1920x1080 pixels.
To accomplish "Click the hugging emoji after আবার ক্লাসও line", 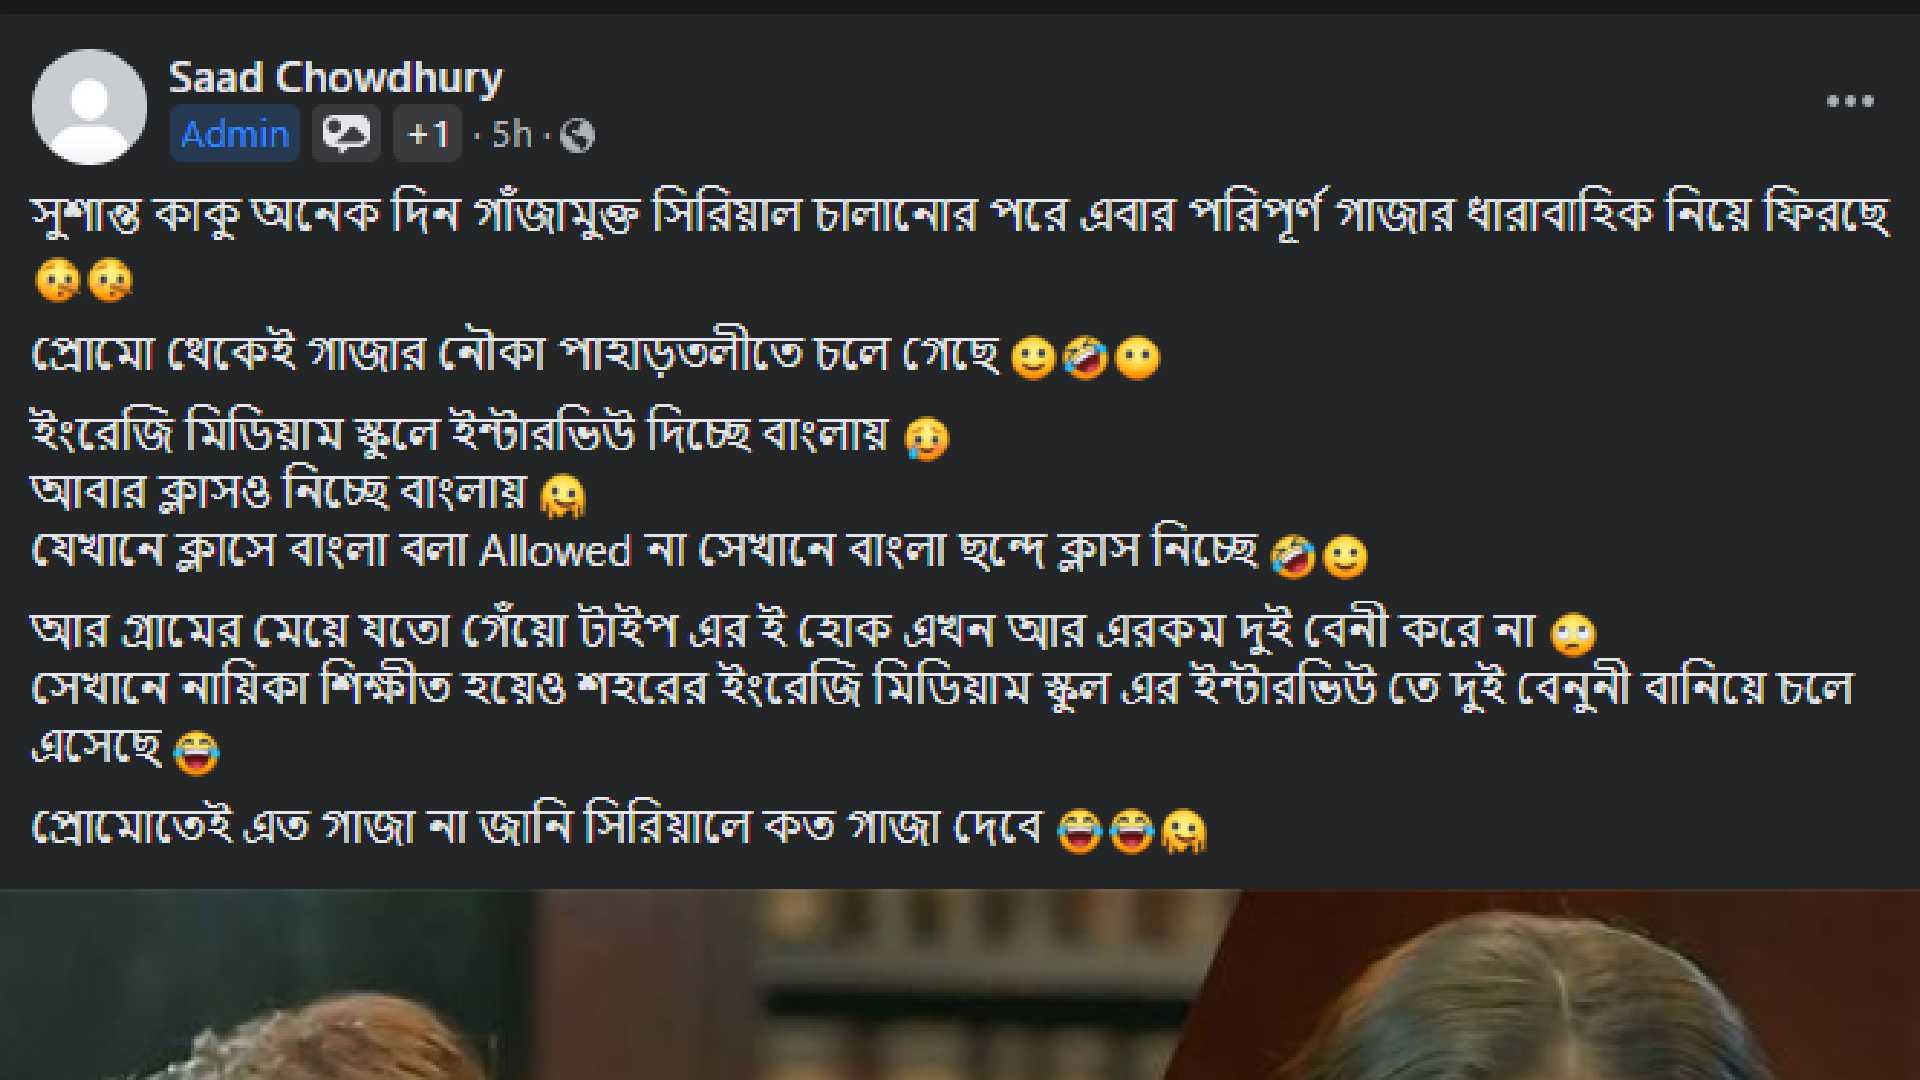I will [563, 496].
